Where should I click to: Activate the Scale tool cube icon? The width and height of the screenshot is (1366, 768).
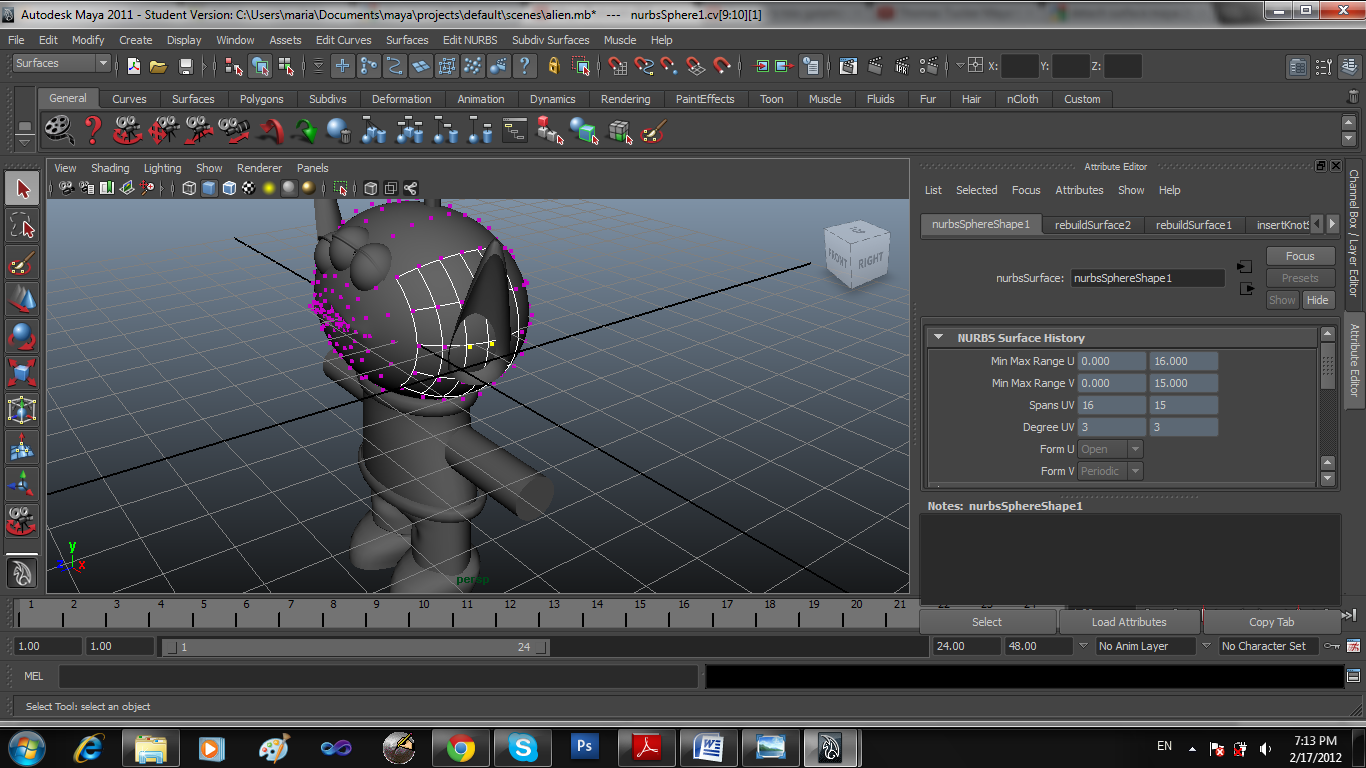coord(22,373)
